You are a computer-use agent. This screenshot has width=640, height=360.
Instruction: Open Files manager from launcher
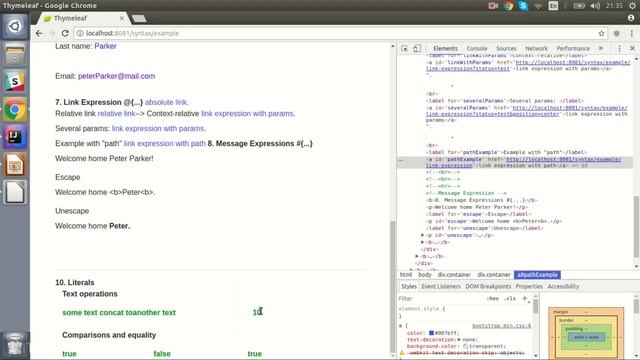(15, 54)
